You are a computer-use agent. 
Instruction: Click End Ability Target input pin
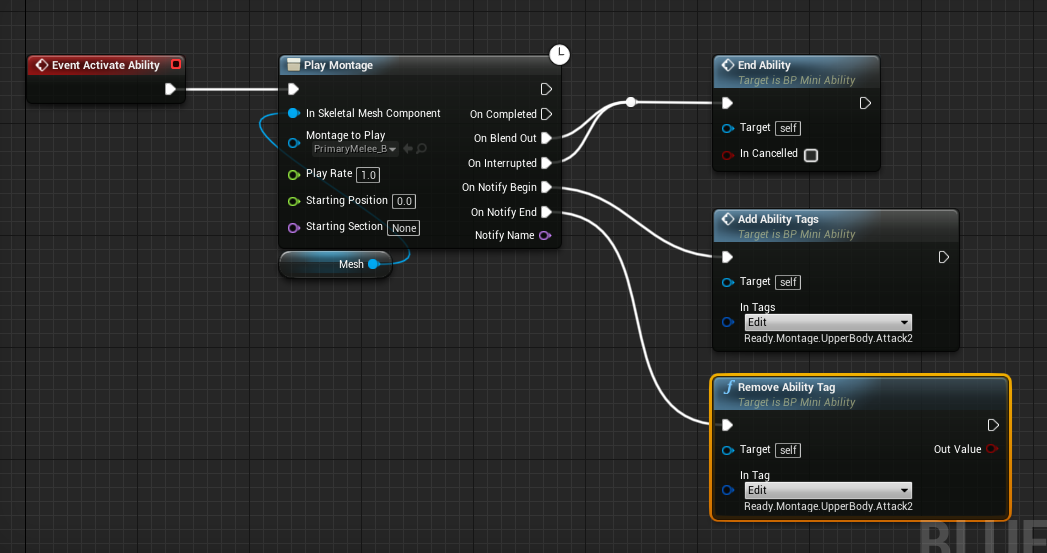point(728,128)
